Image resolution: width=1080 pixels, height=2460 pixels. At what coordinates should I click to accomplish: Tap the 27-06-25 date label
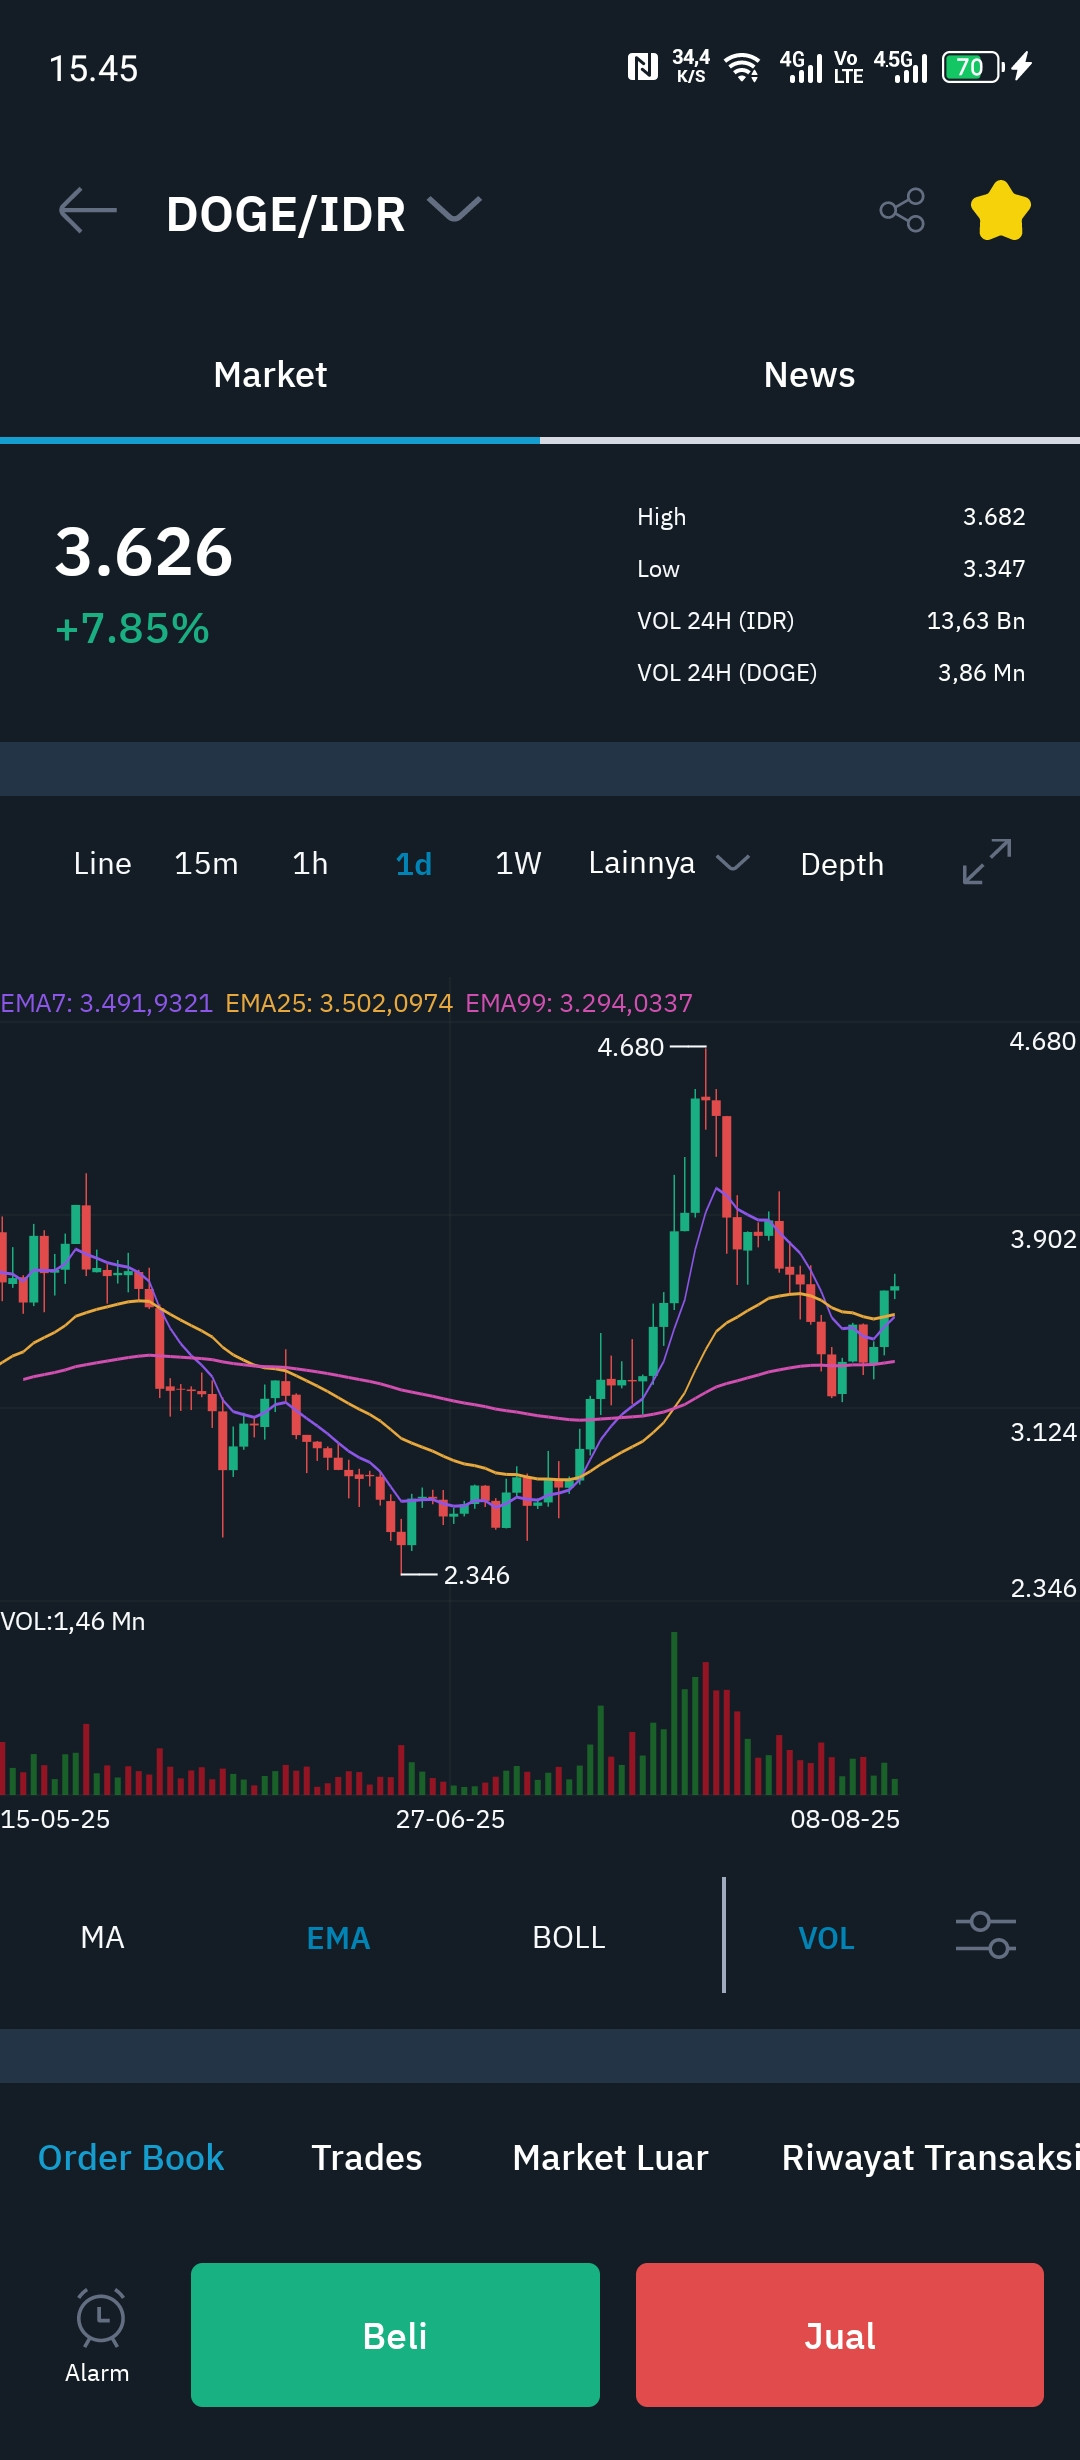coord(450,1819)
